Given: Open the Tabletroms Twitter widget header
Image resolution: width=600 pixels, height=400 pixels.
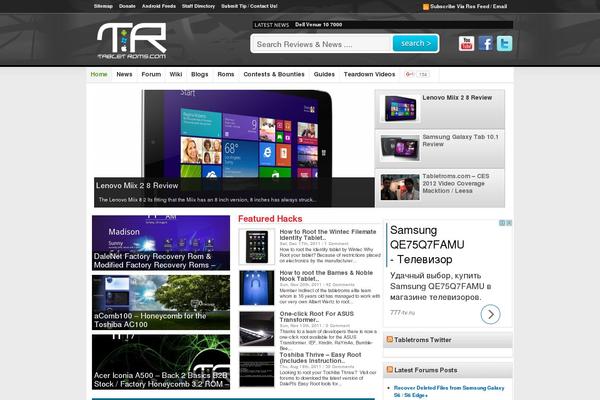Looking at the screenshot, I should [x=422, y=340].
